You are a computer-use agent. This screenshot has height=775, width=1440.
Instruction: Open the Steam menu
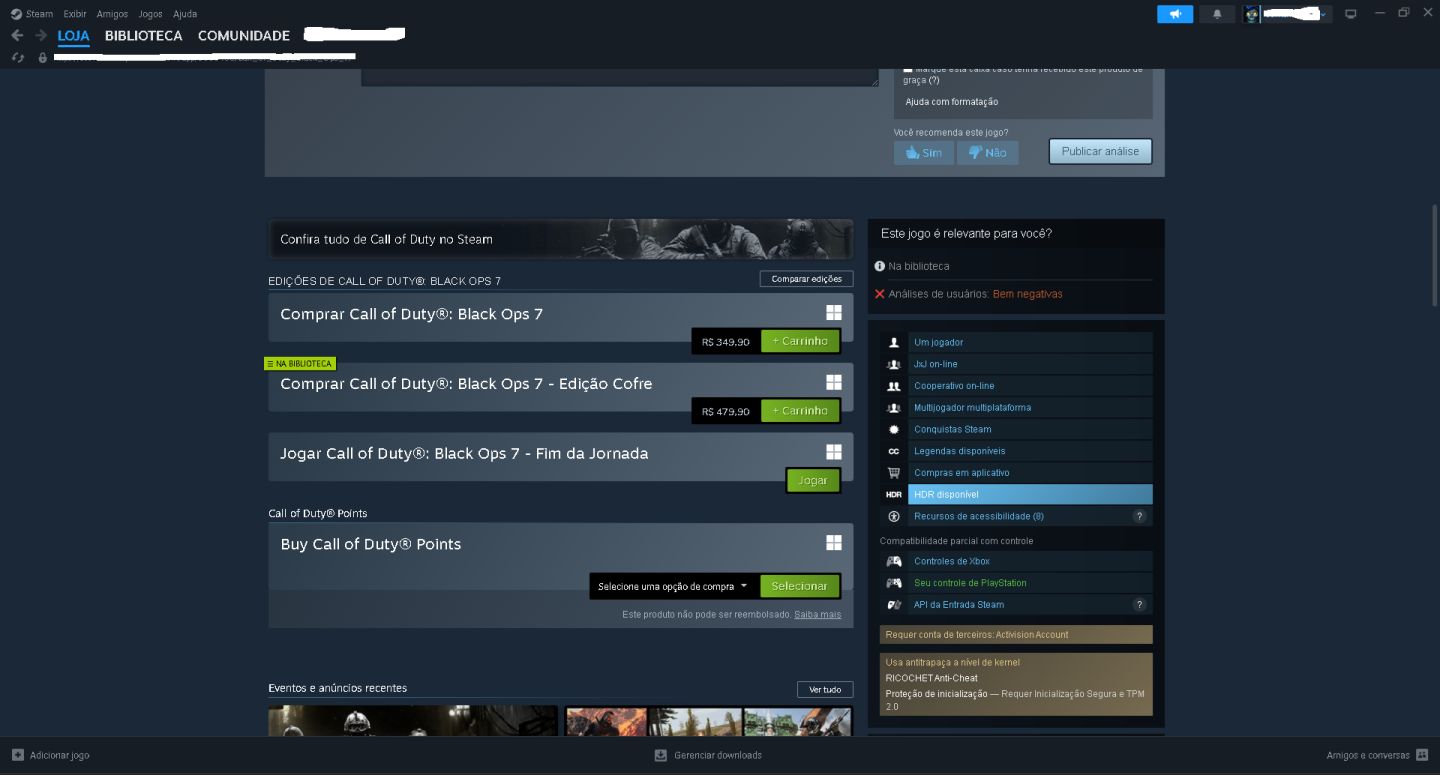pos(39,14)
